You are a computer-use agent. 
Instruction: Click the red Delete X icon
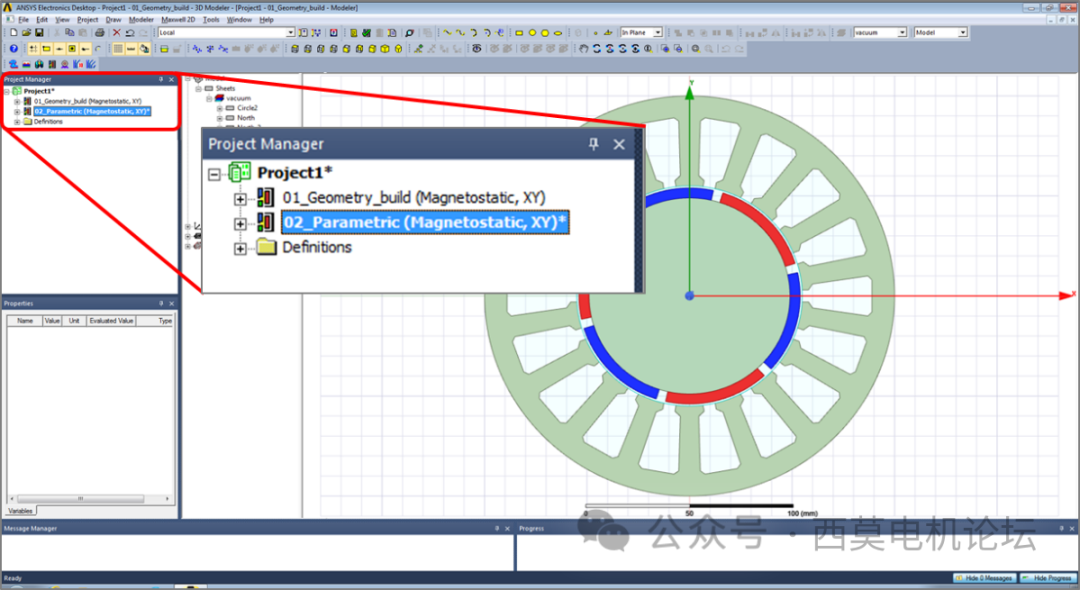(x=117, y=33)
